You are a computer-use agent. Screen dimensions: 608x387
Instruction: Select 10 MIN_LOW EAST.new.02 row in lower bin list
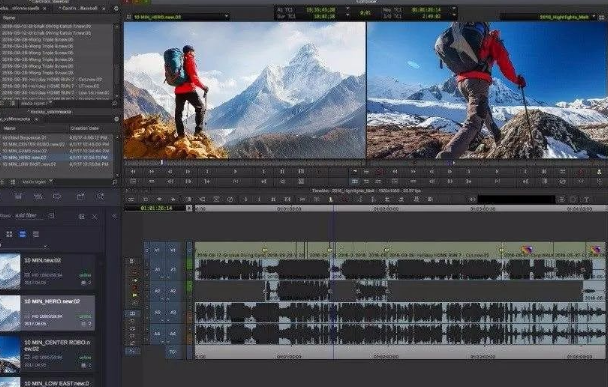coord(56,164)
